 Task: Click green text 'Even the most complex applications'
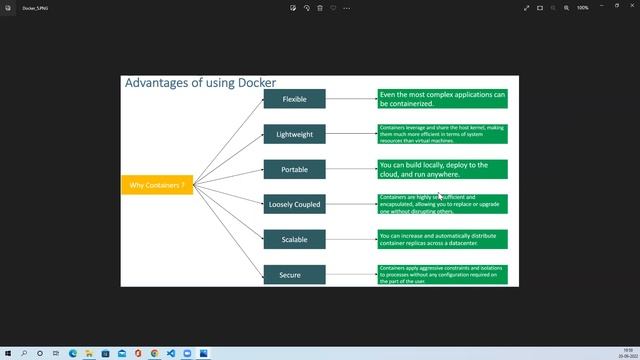(x=442, y=99)
